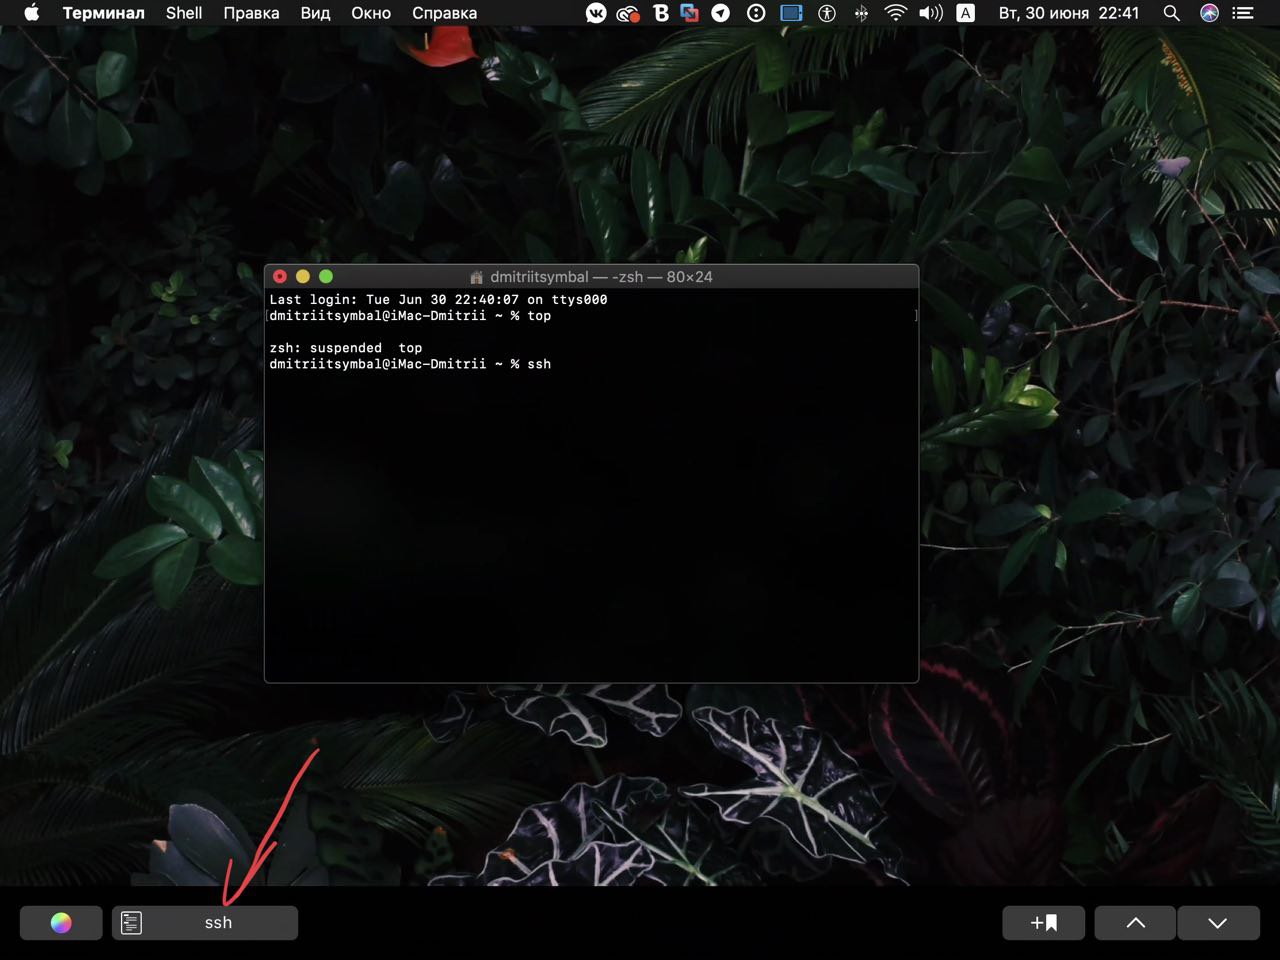The image size is (1280, 960).
Task: Click the "Last login" line in Terminal
Action: tap(438, 299)
